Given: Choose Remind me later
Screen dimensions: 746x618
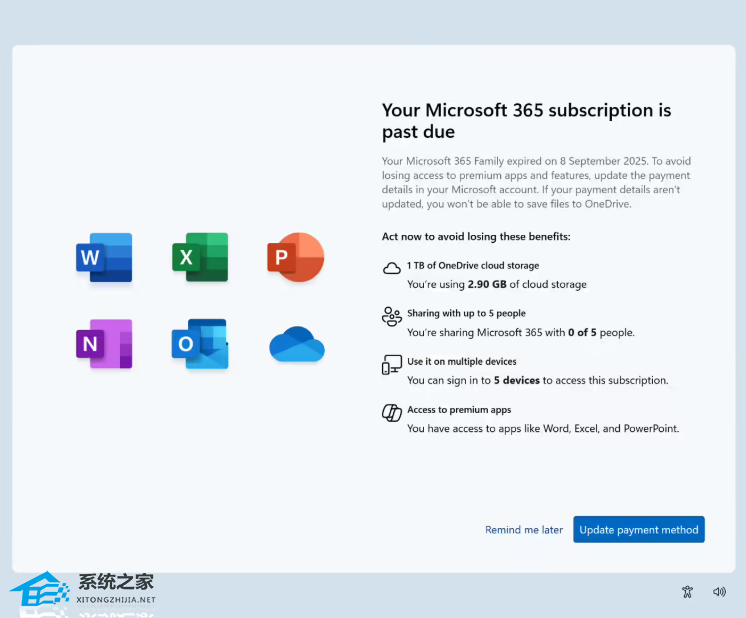Looking at the screenshot, I should pos(524,530).
